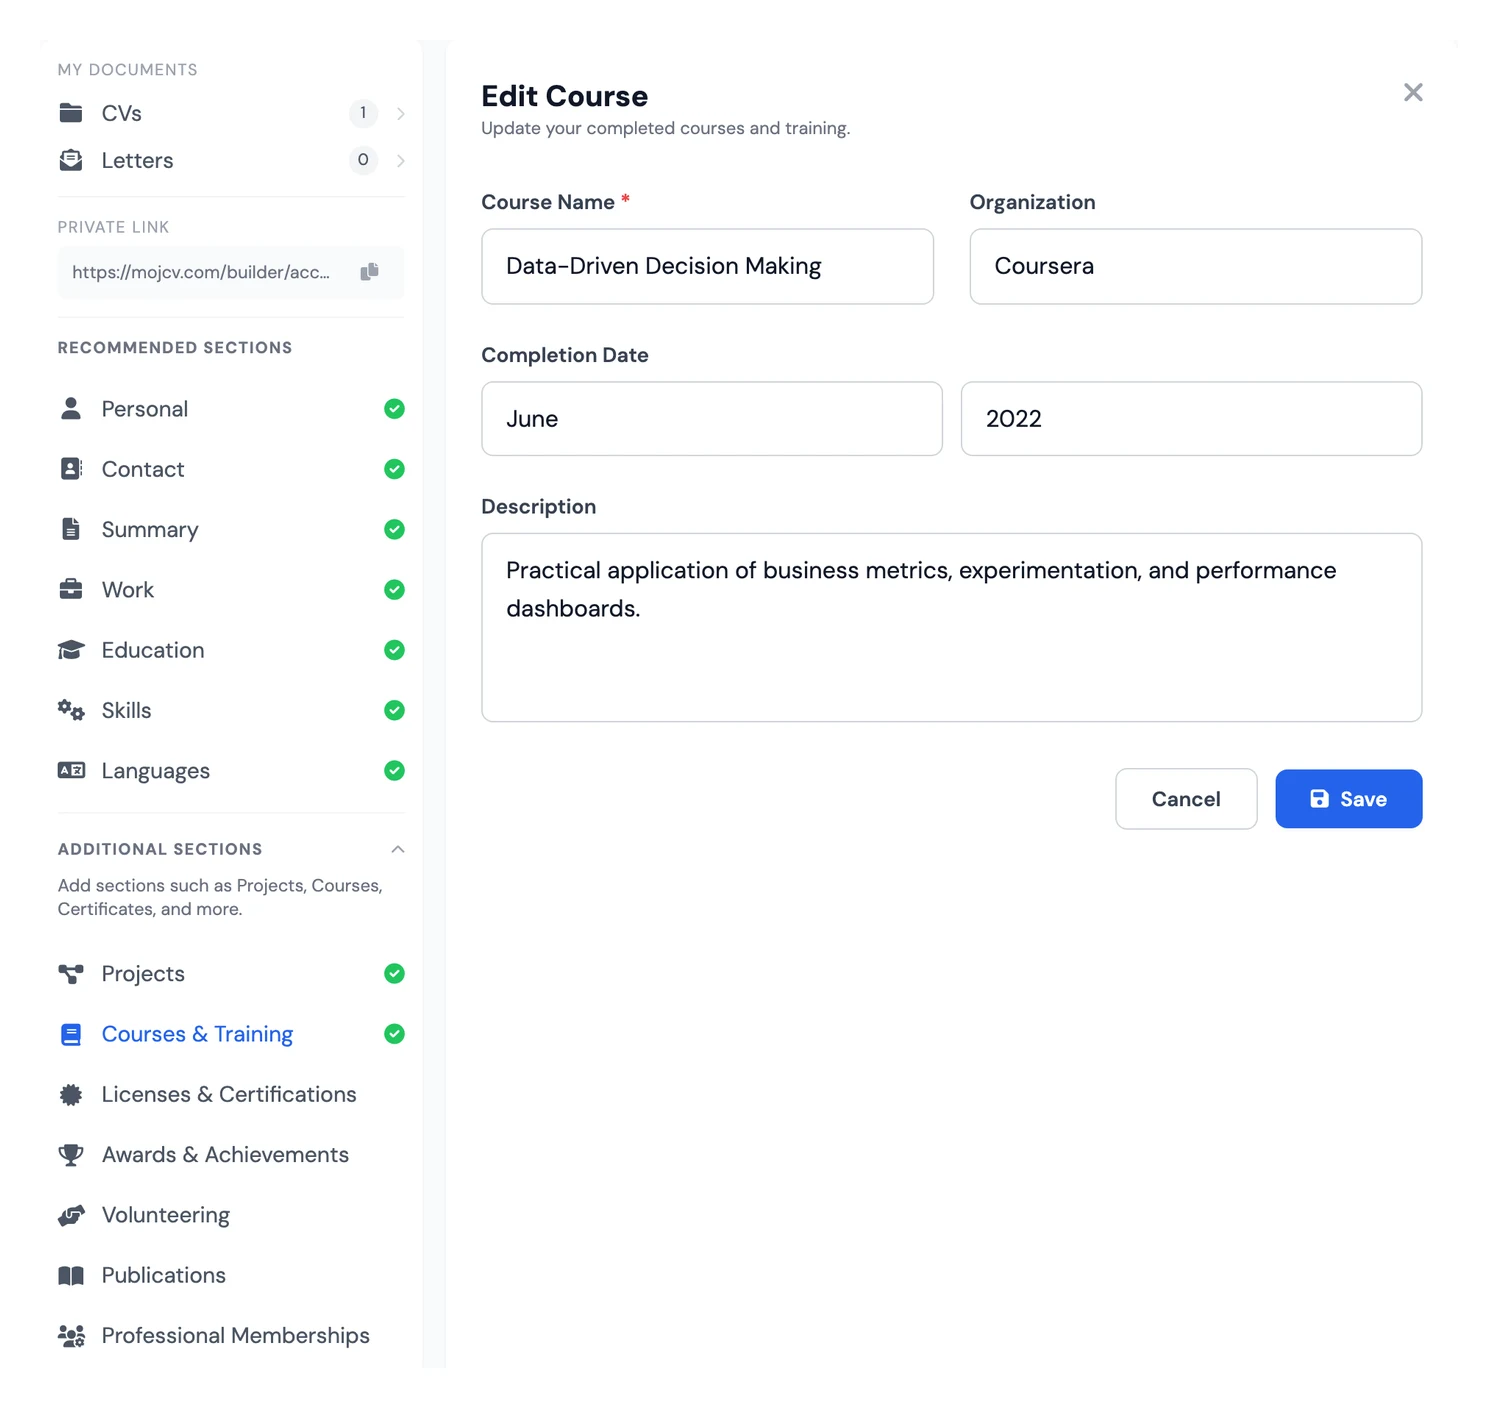The width and height of the screenshot is (1498, 1408).
Task: Click the Summary document icon
Action: 71,529
